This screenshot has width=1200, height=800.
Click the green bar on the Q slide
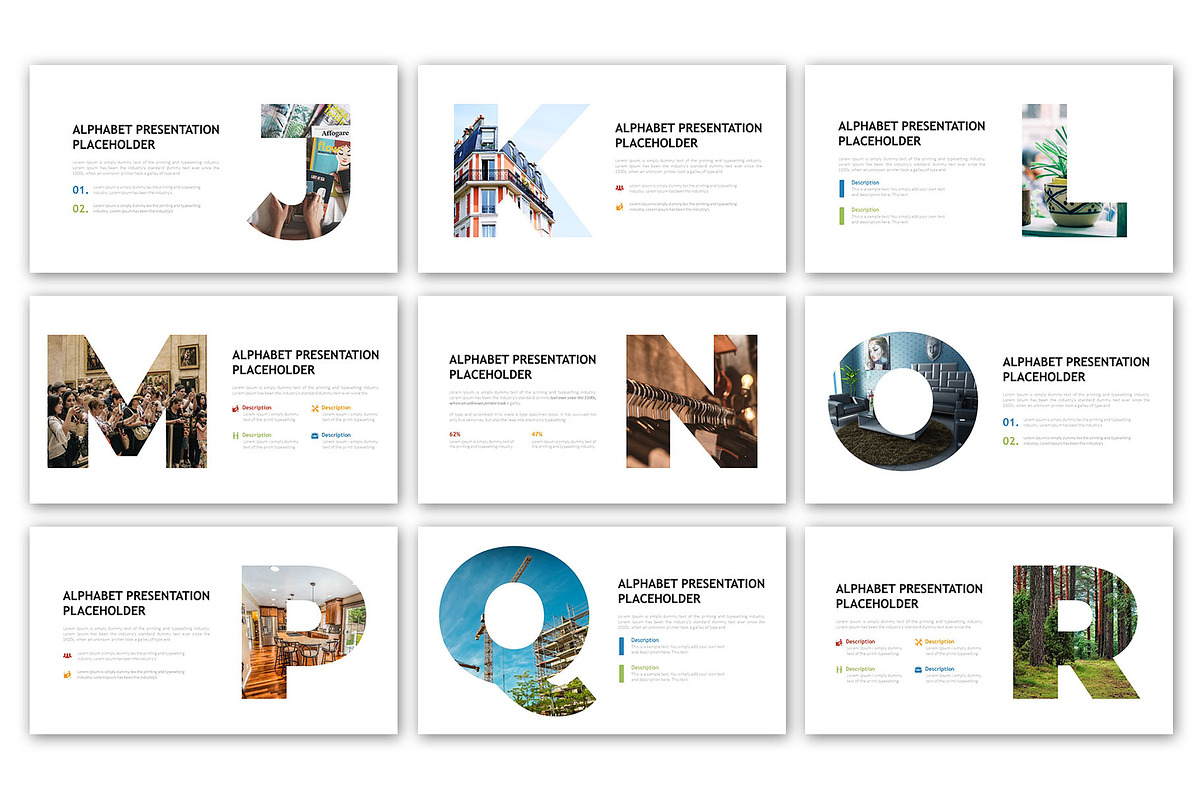click(622, 673)
